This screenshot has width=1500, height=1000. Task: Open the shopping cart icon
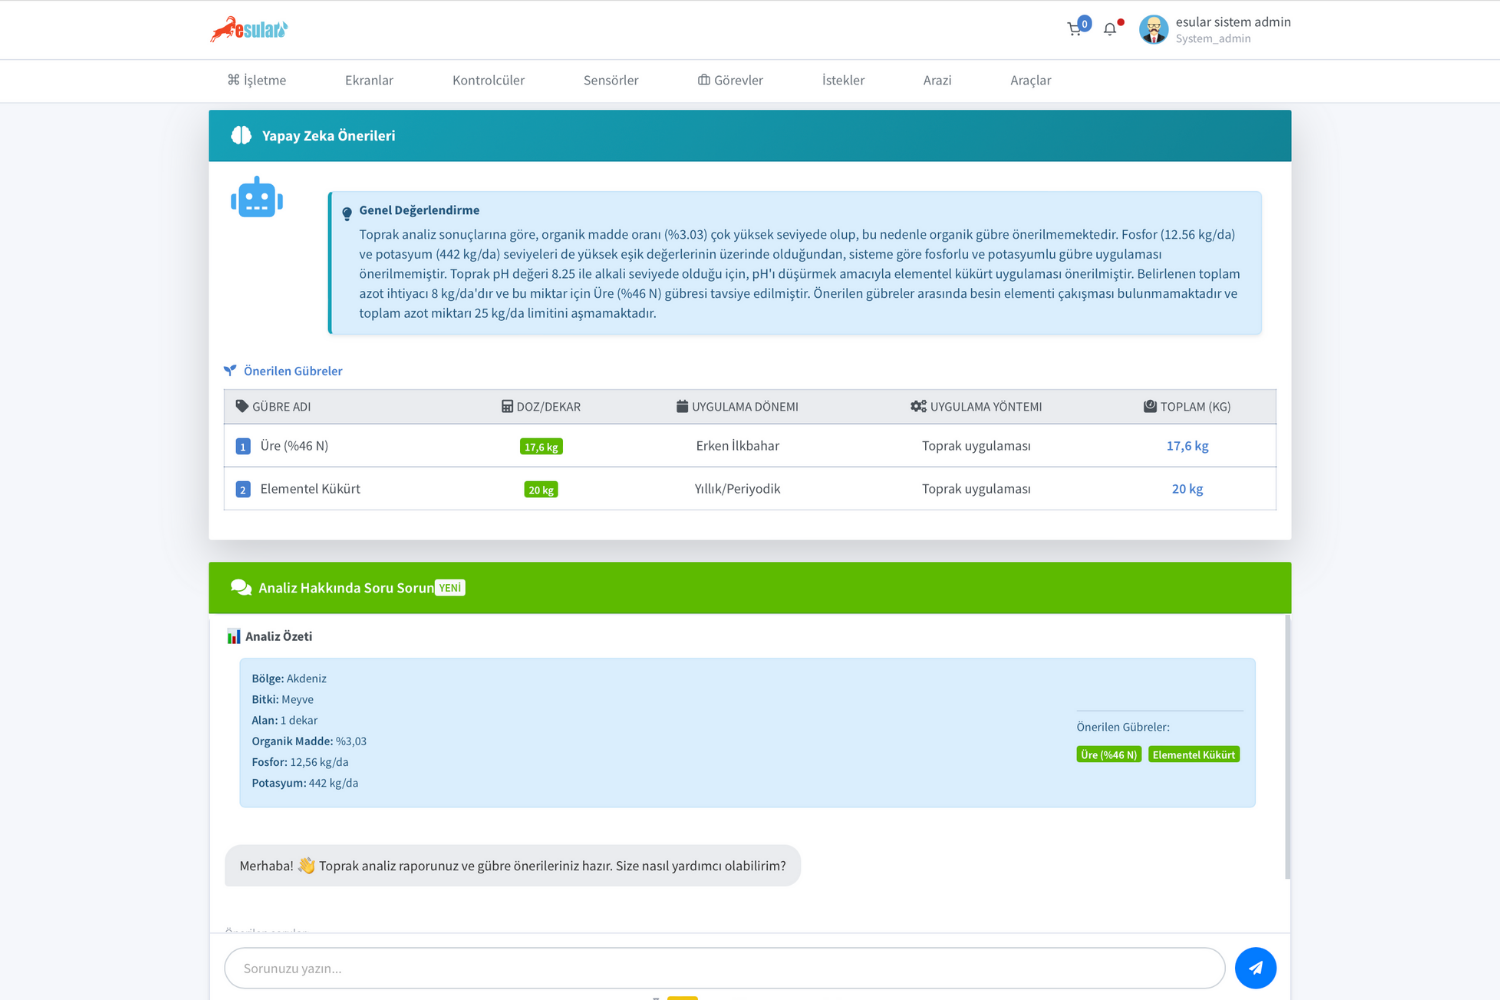[x=1075, y=28]
